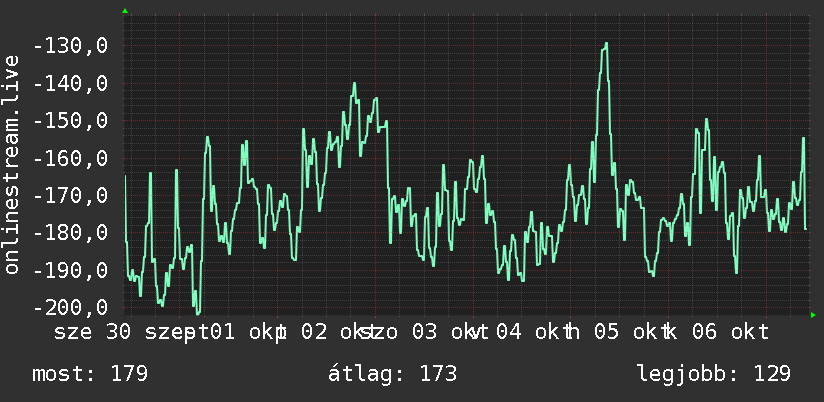Image resolution: width=824 pixels, height=402 pixels.
Task: Click the green arrow atop the y-axis
Action: (x=125, y=11)
